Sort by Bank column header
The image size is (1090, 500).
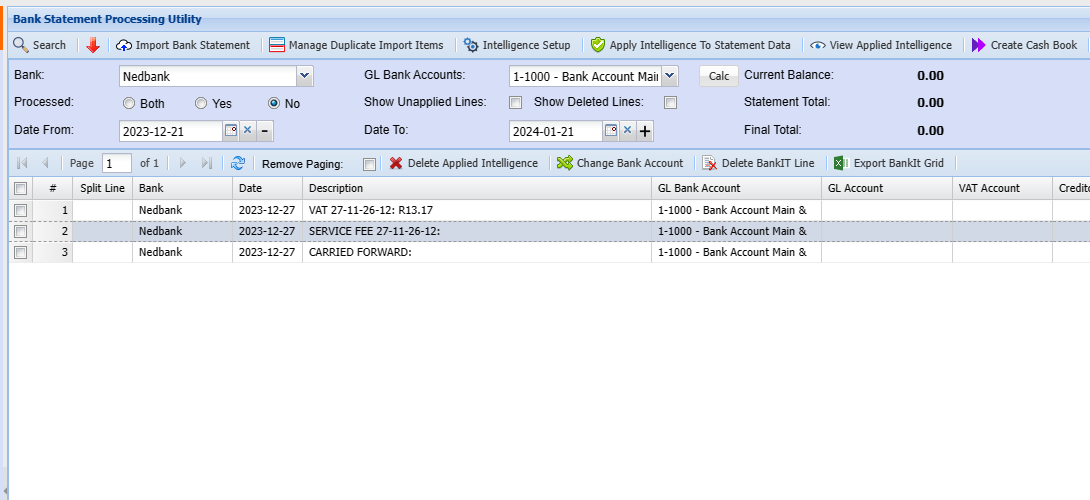point(183,188)
